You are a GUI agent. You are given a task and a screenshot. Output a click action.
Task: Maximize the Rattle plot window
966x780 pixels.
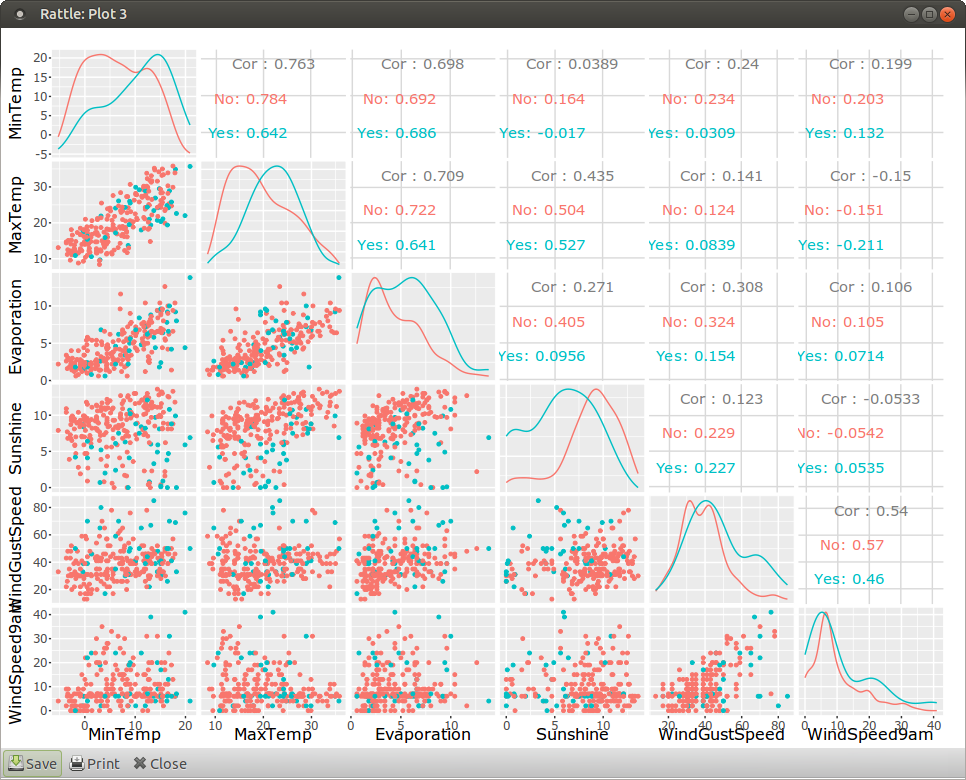point(929,14)
